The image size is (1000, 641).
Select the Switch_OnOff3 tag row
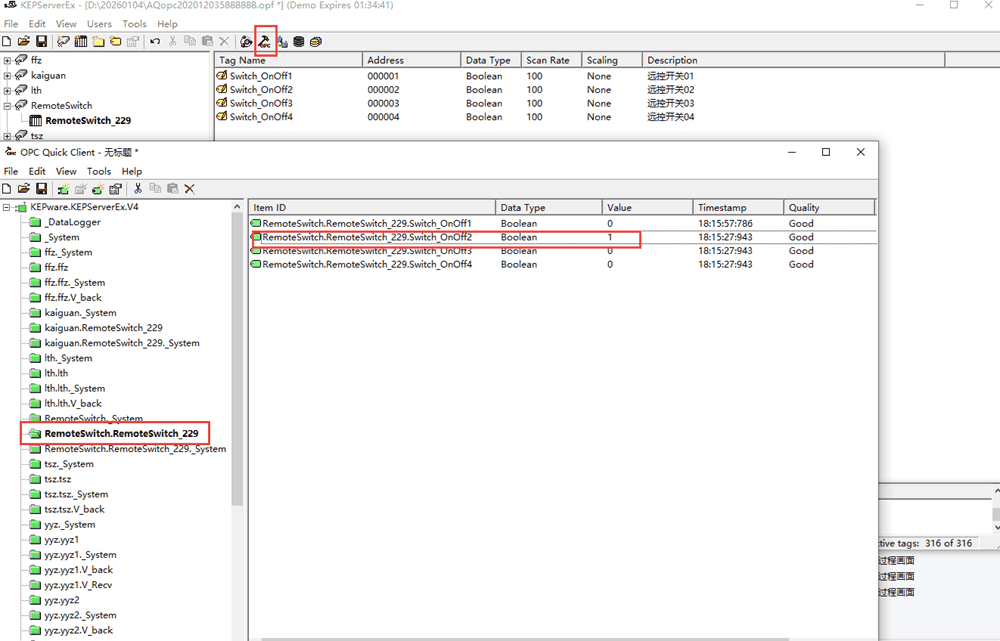click(x=260, y=103)
